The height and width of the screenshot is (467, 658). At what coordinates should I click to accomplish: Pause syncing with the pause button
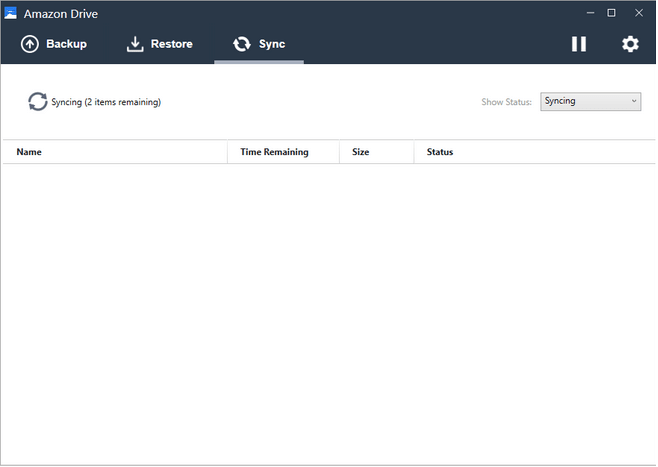click(579, 44)
